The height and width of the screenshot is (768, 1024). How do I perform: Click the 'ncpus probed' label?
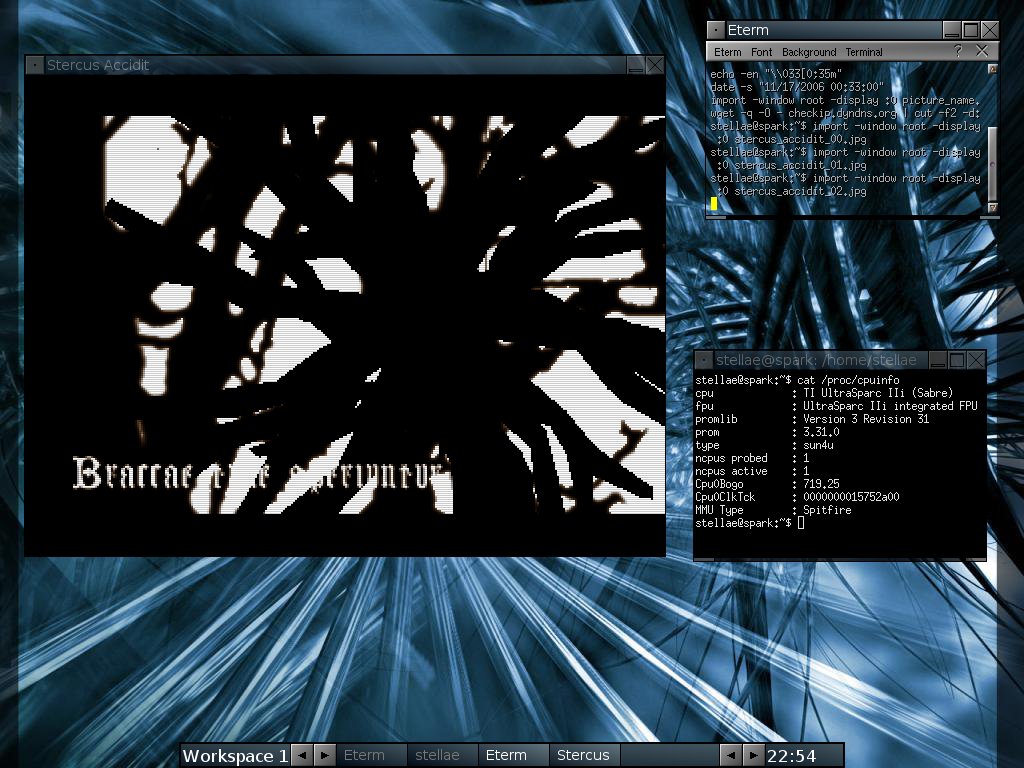coord(731,458)
